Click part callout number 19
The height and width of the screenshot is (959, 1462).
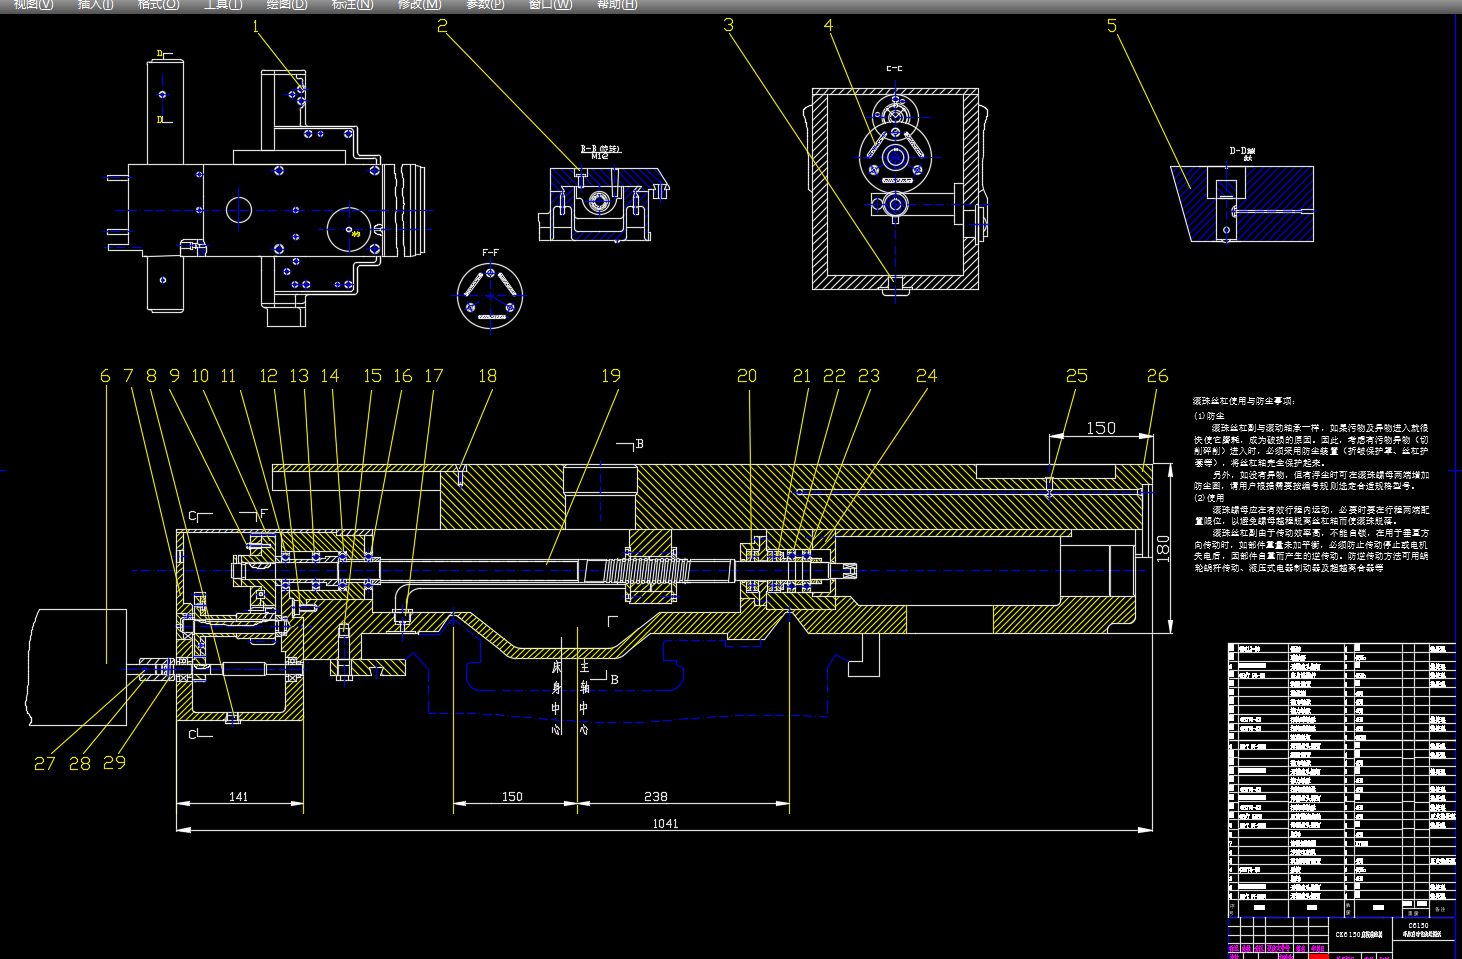(x=611, y=376)
